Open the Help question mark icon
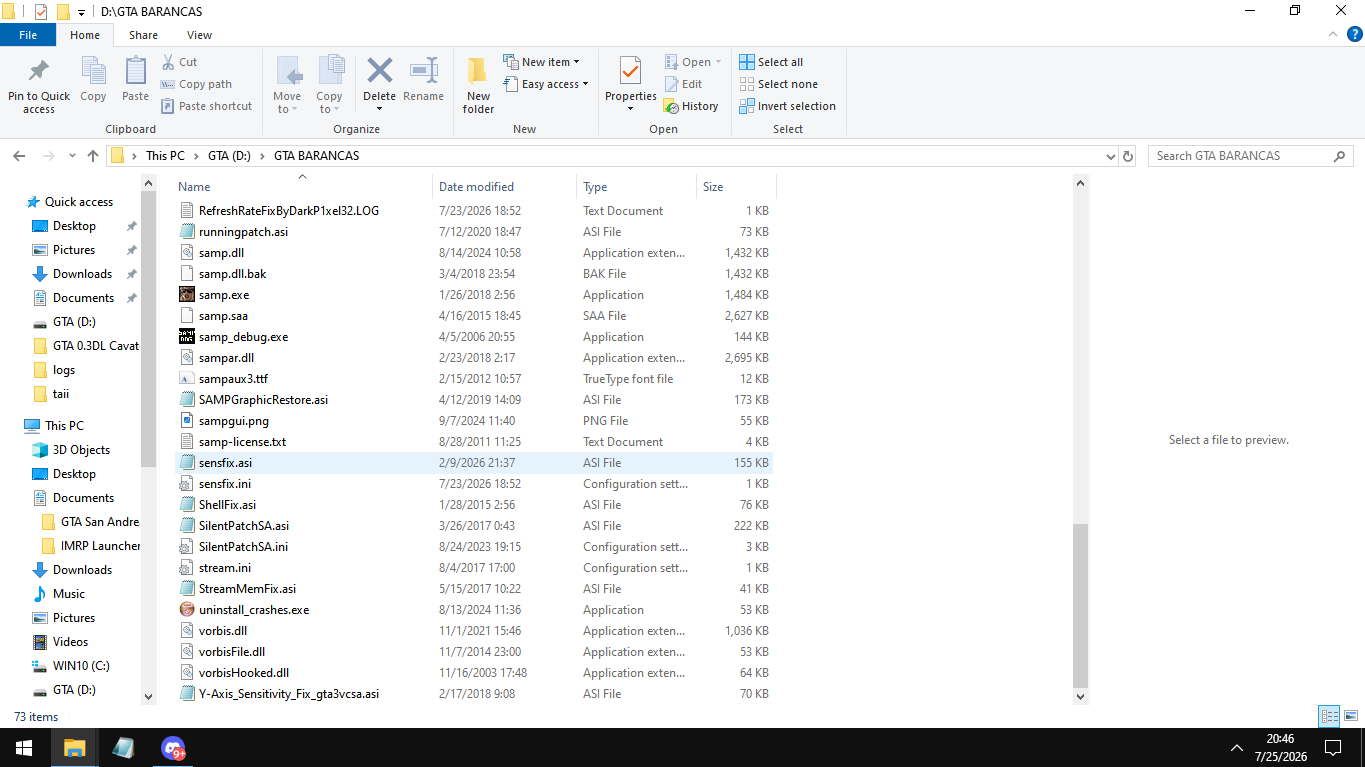This screenshot has height=767, width=1365. [x=1355, y=35]
